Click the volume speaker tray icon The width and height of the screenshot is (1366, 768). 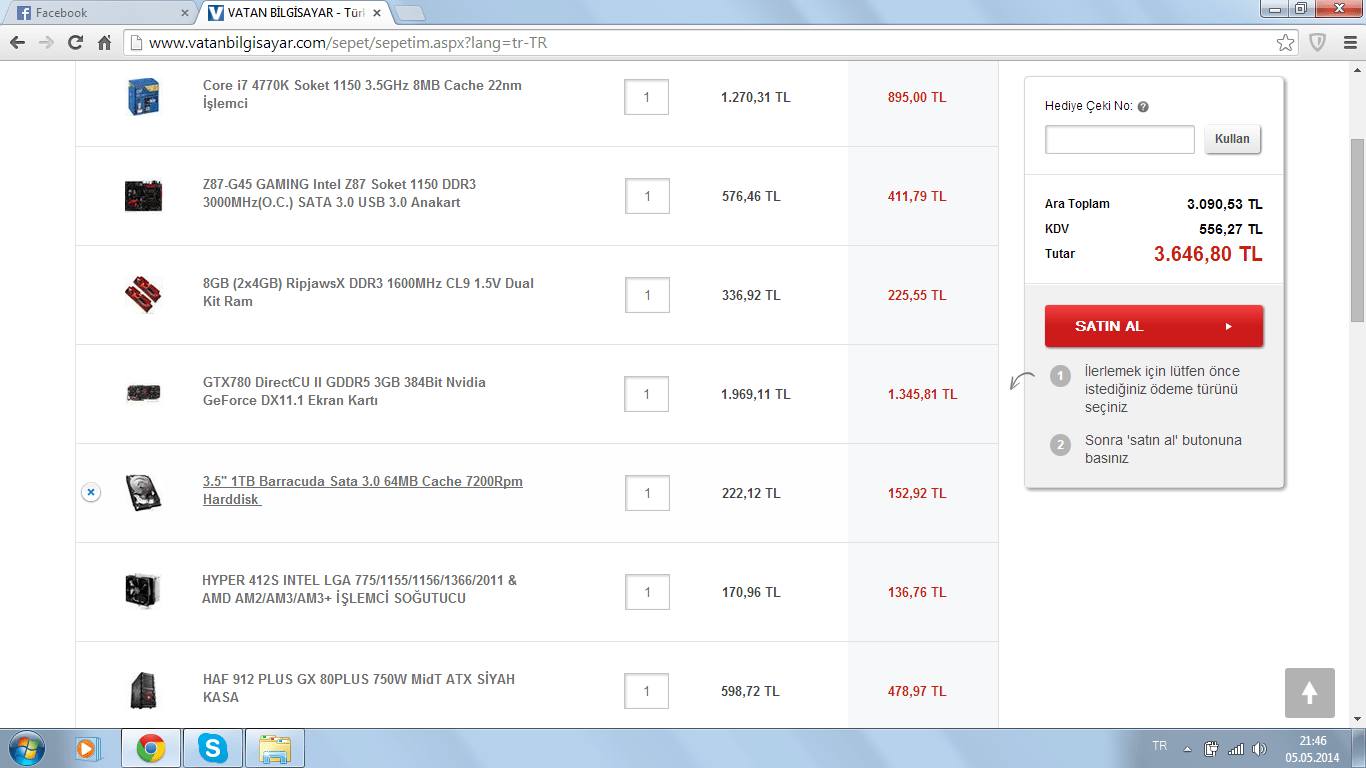pos(1259,749)
